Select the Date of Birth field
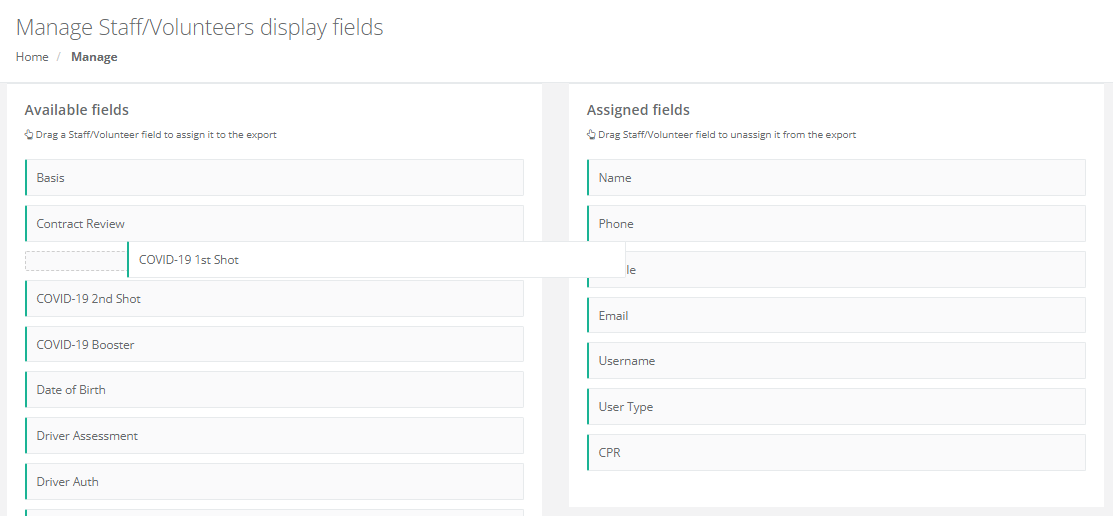Viewport: 1113px width, 516px height. 274,390
